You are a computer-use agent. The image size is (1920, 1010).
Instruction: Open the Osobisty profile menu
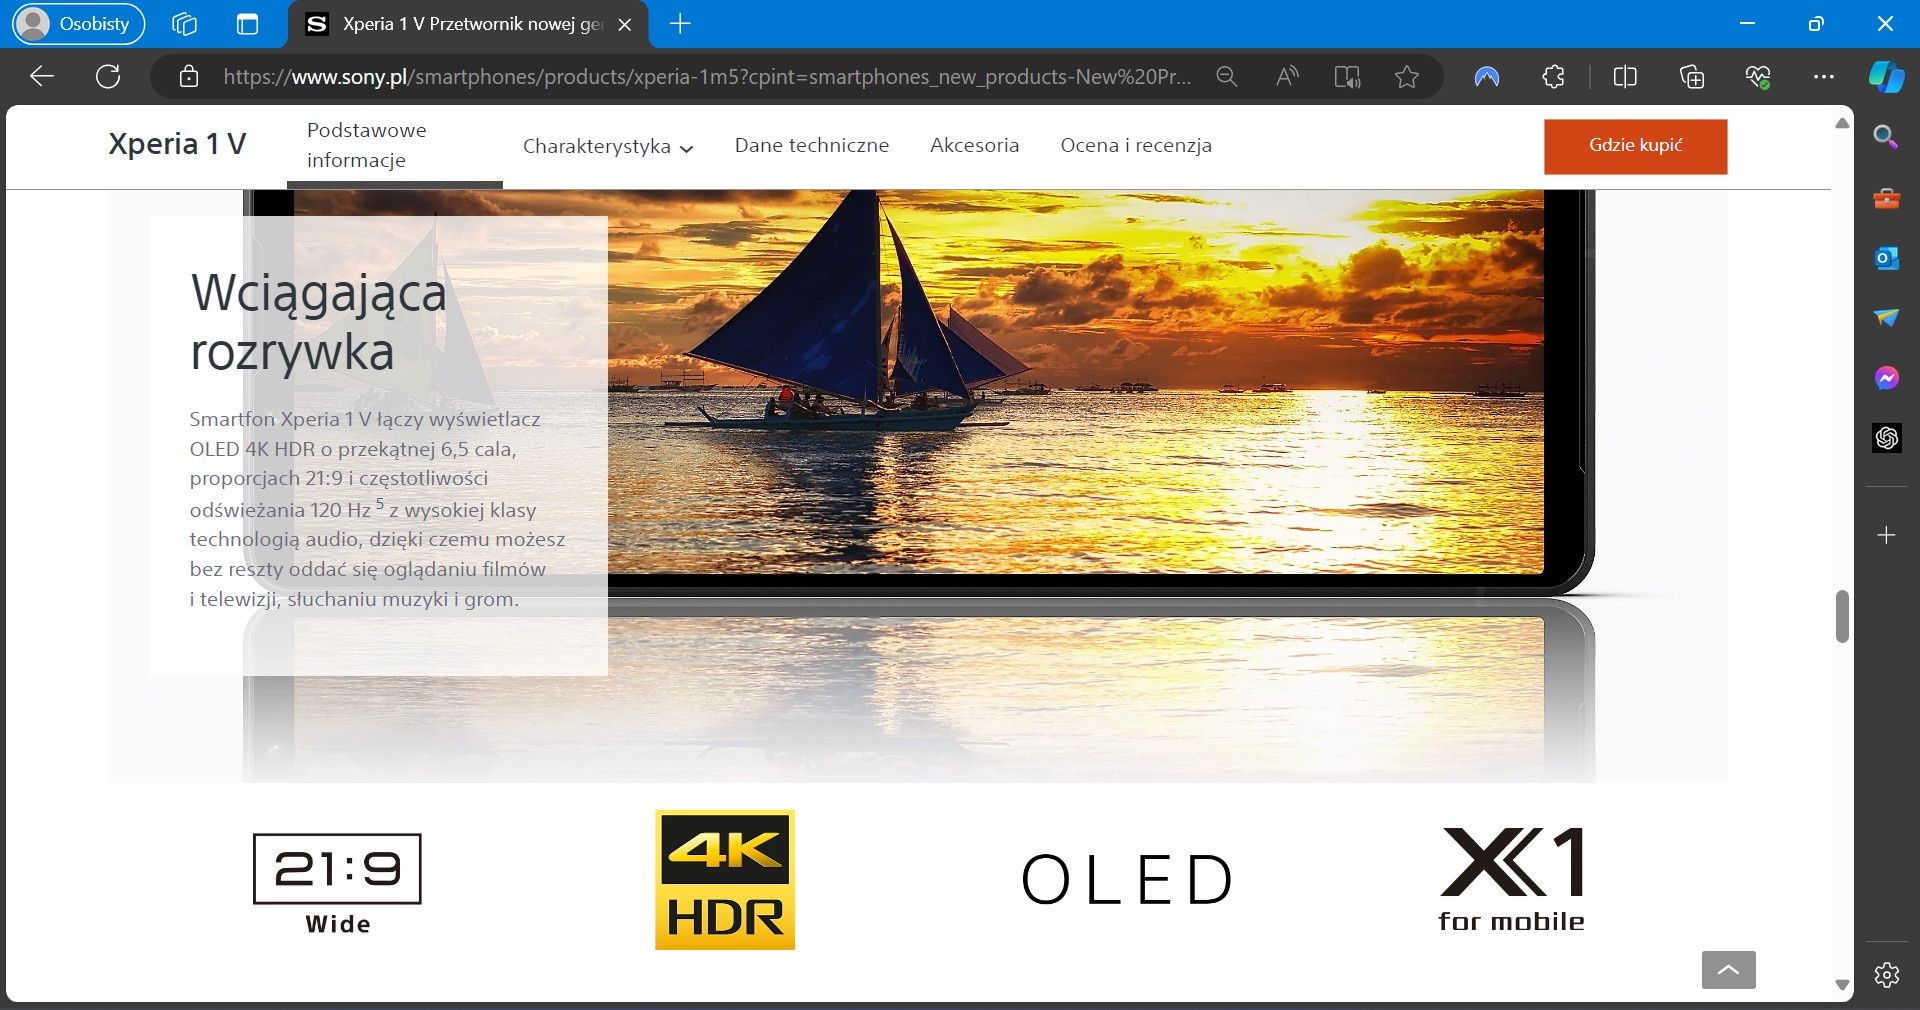tap(79, 24)
